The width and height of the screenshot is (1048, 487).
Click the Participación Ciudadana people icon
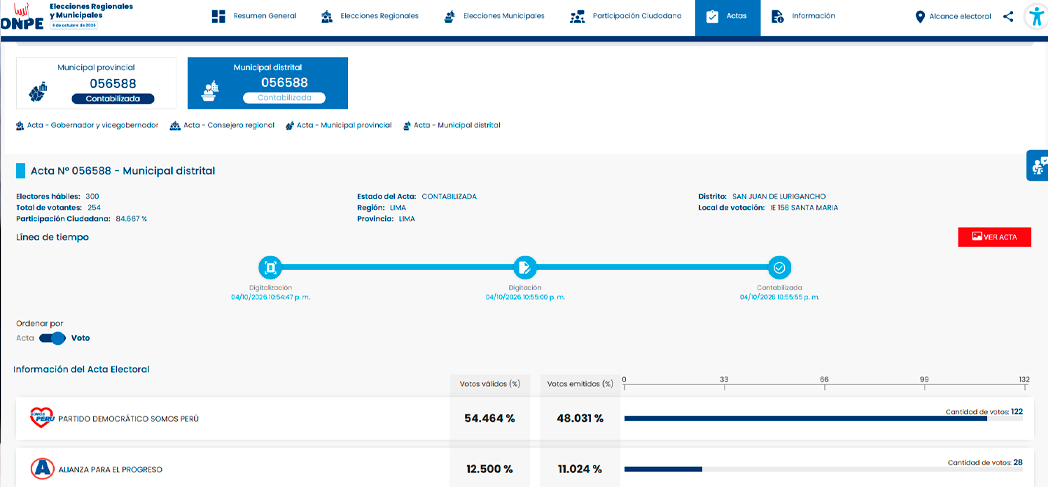[x=577, y=16]
